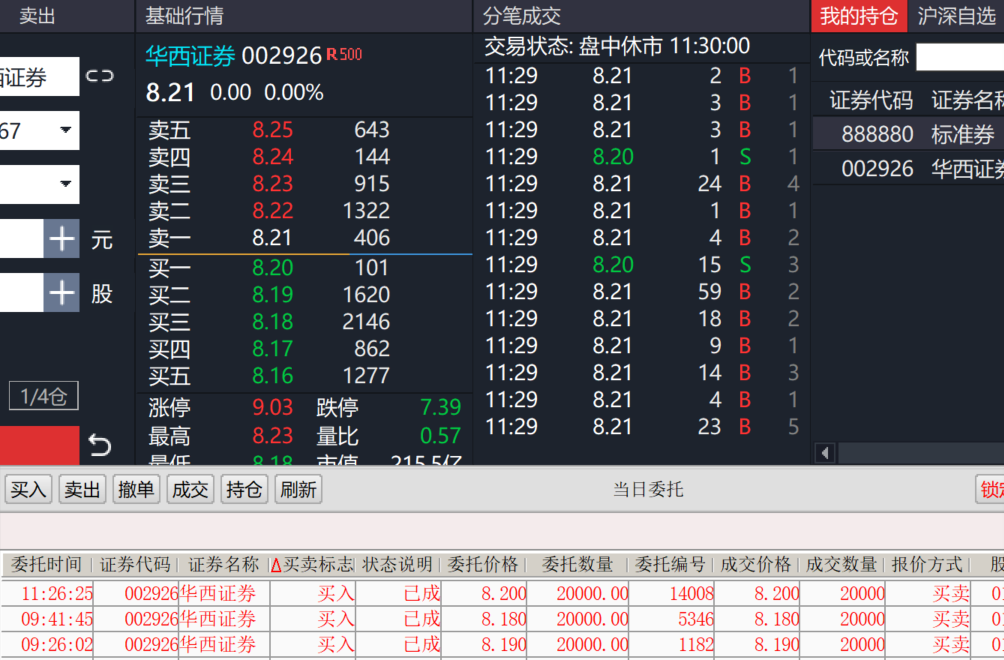Image resolution: width=1004 pixels, height=660 pixels.
Task: Click the 持仓 toolbar button
Action: 244,490
